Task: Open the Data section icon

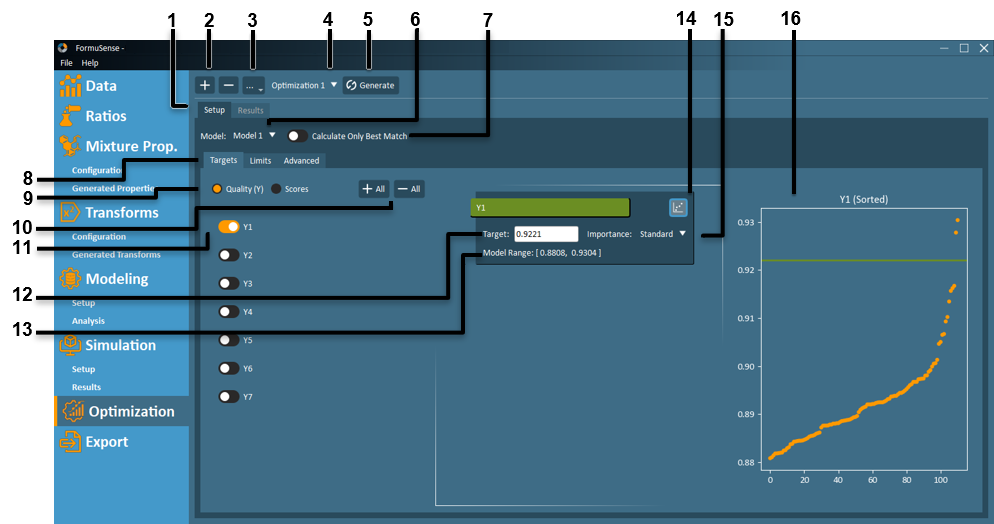Action: tap(70, 86)
